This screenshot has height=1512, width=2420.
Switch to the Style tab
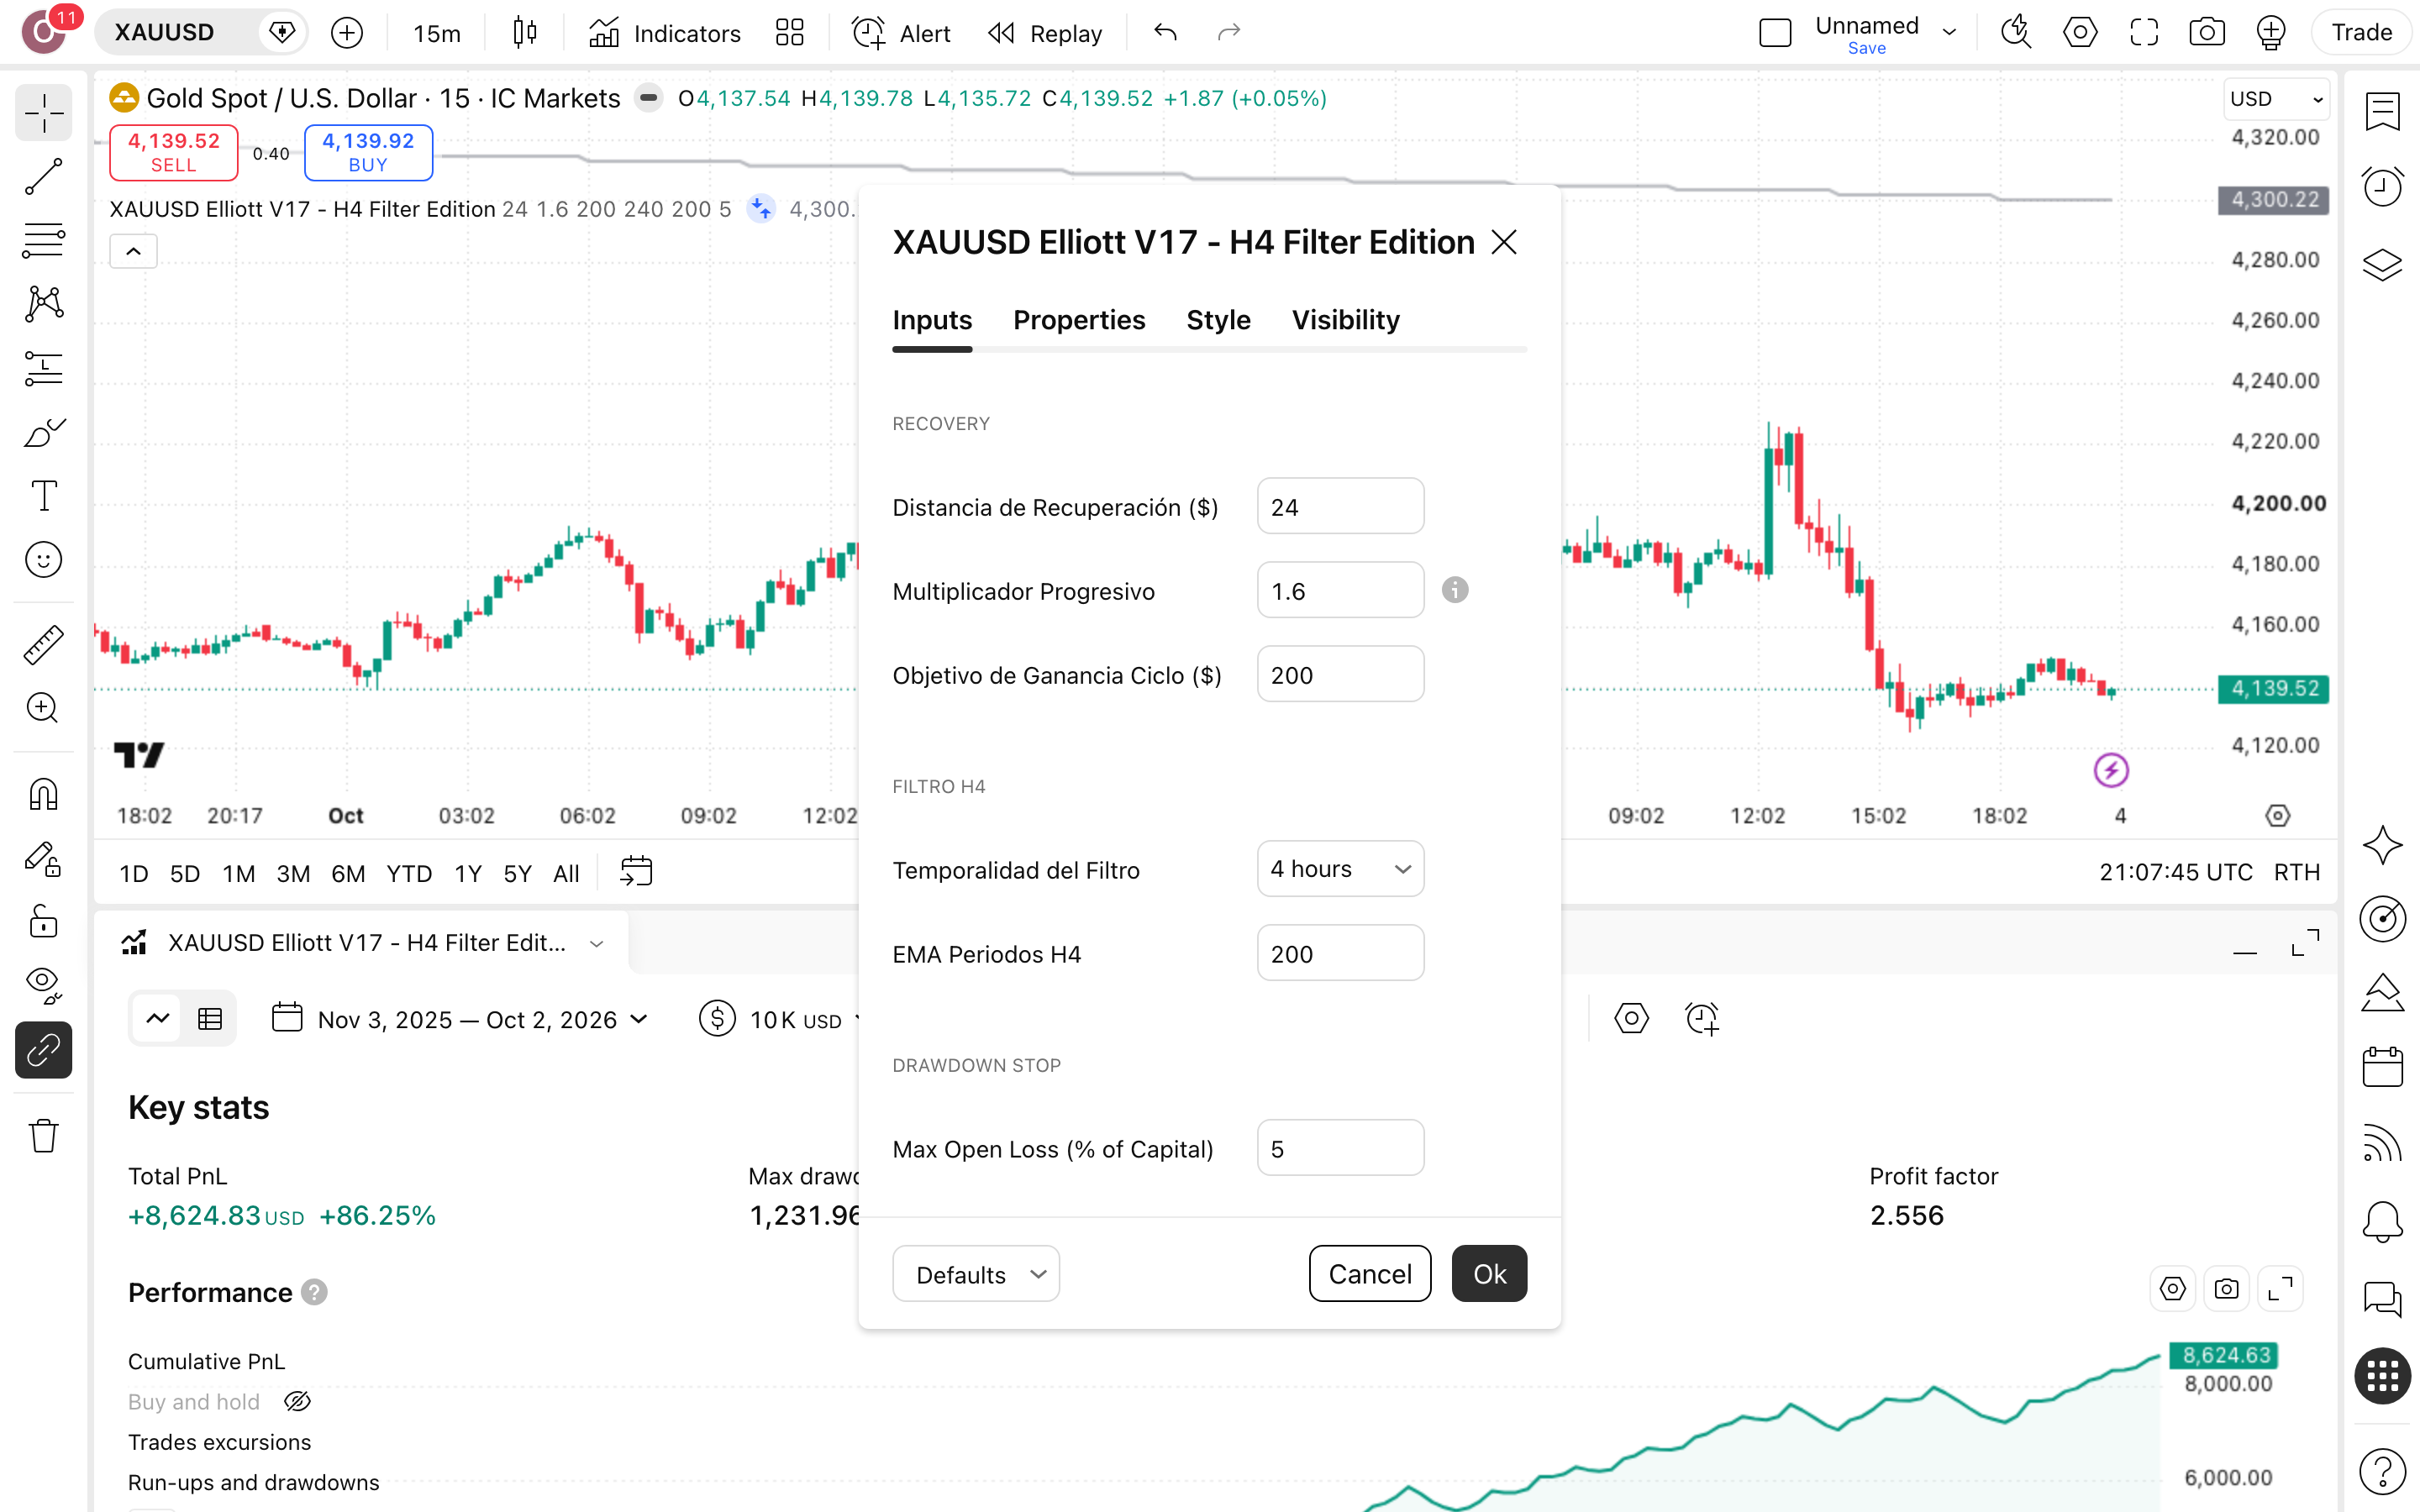click(x=1218, y=320)
